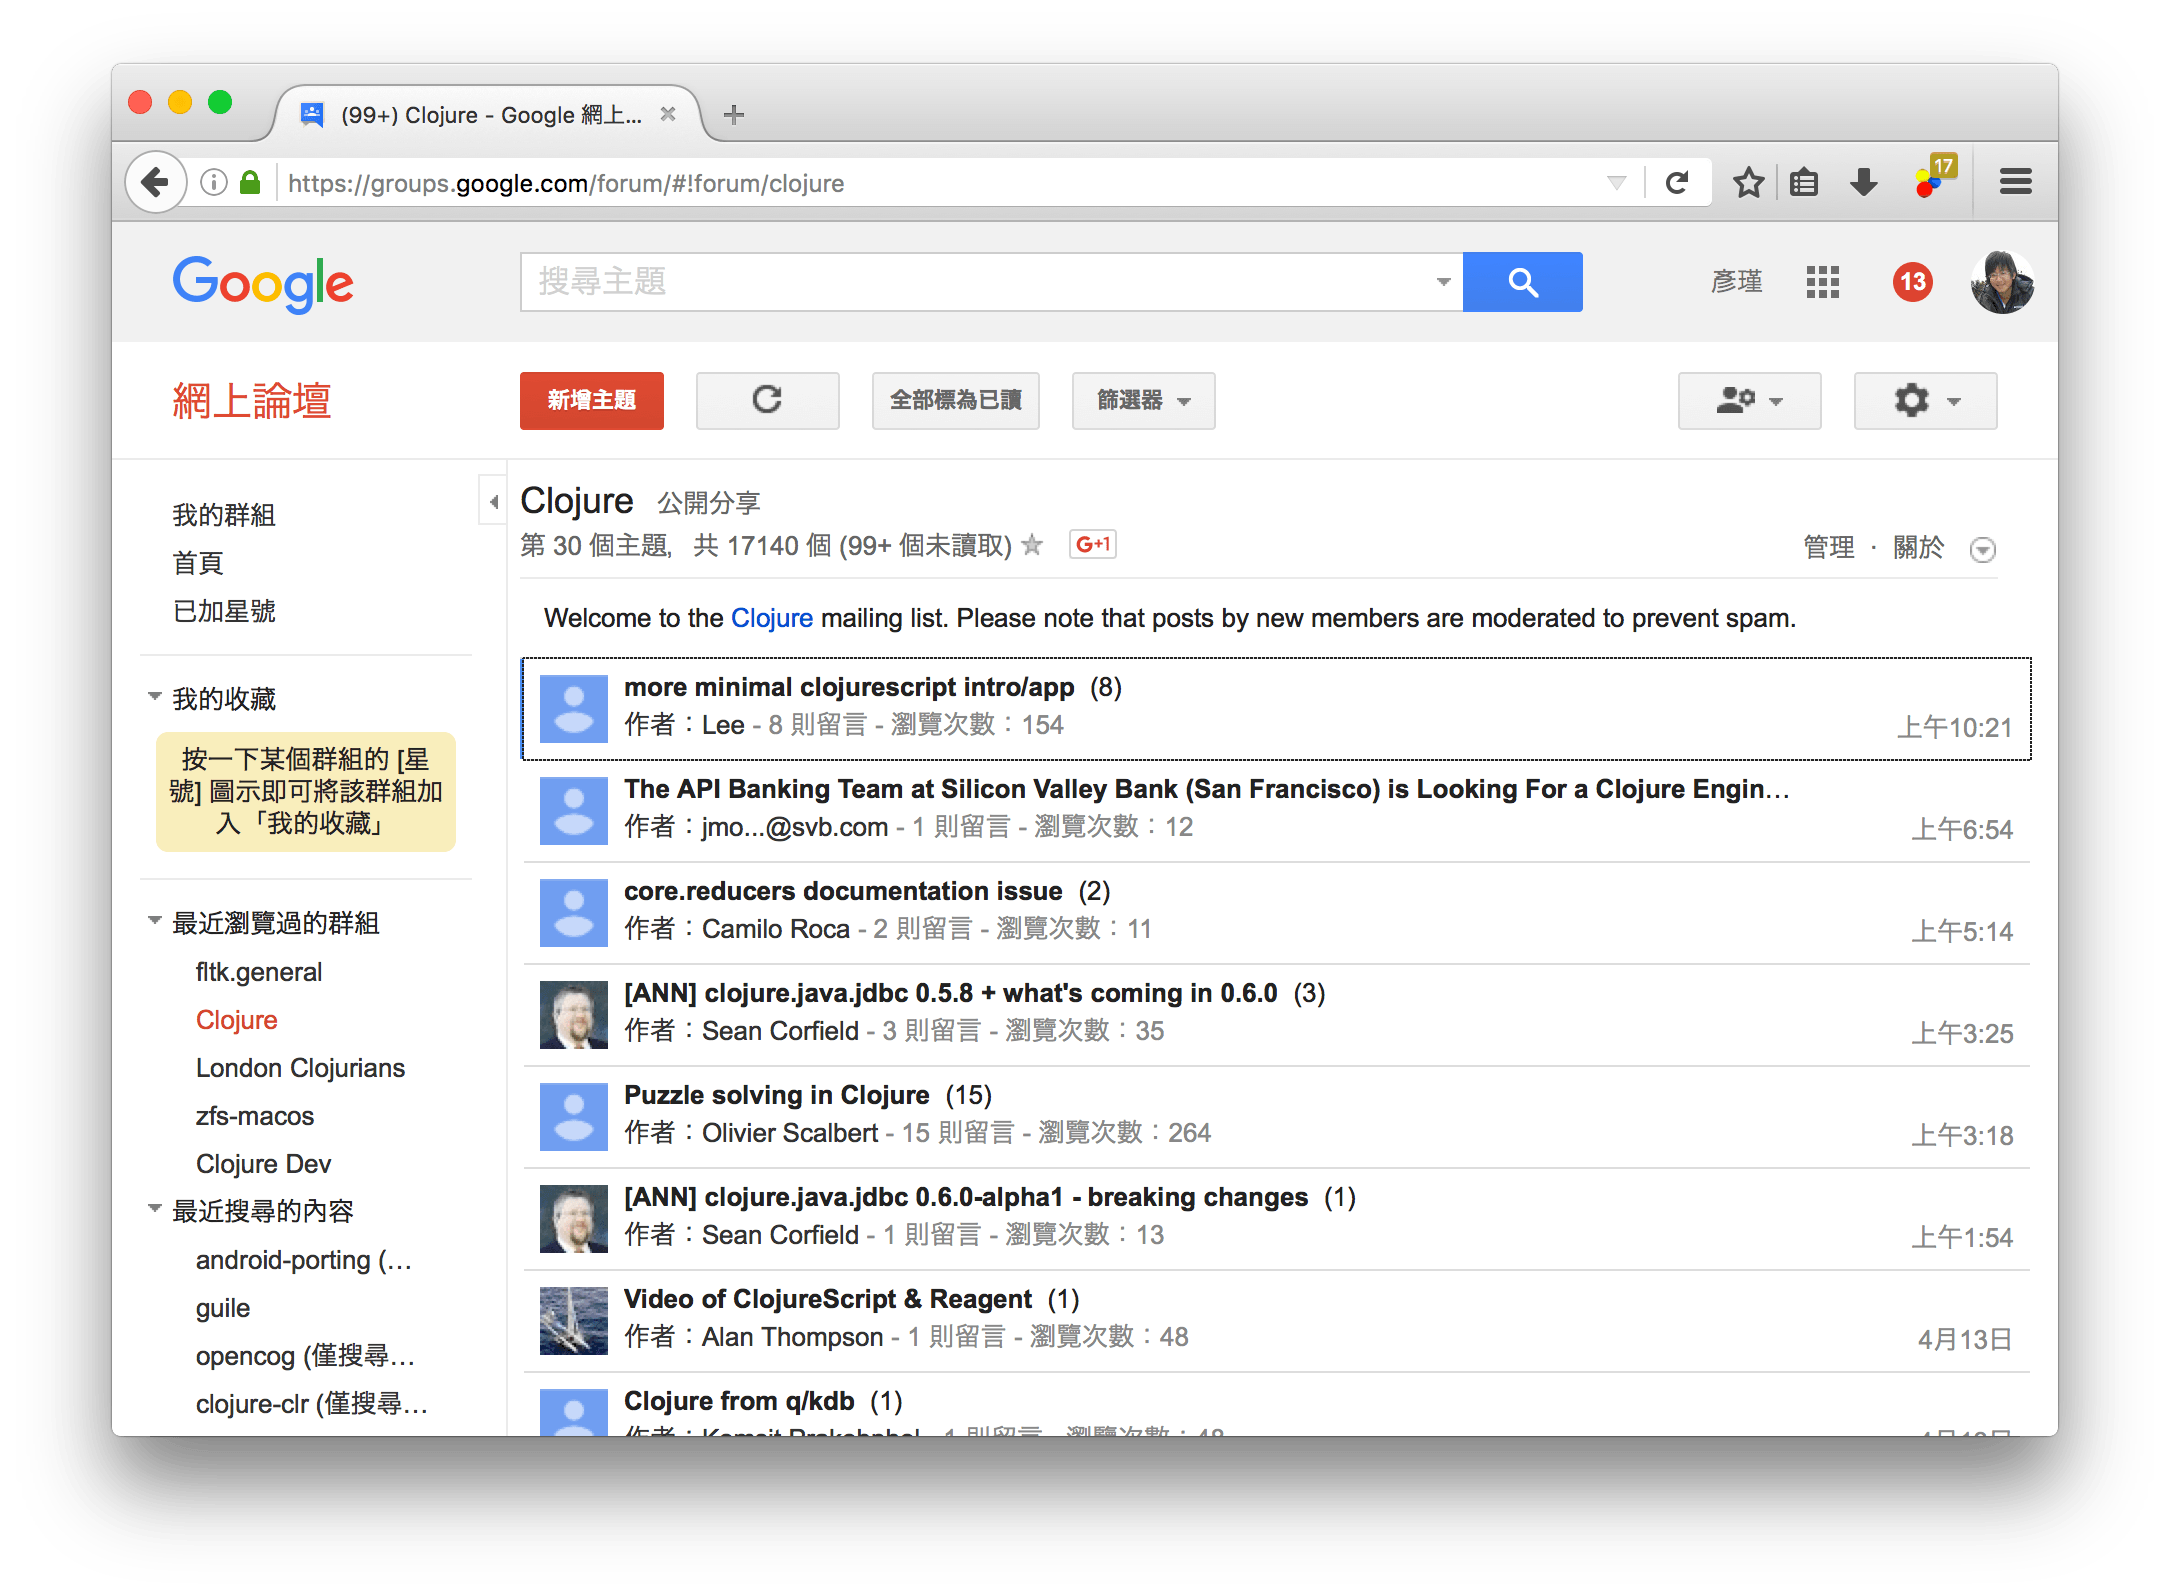This screenshot has height=1596, width=2170.
Task: Open the account profile photo
Action: coord(2001,282)
